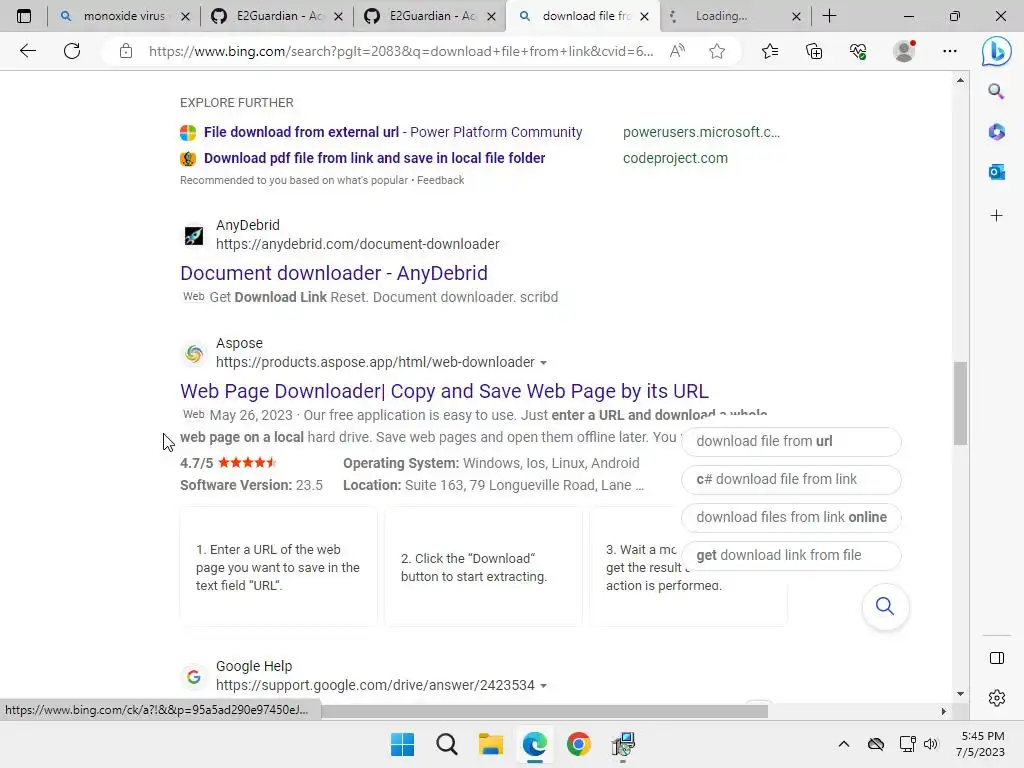This screenshot has width=1024, height=768.
Task: Activate the Read aloud icon
Action: pyautogui.click(x=677, y=51)
